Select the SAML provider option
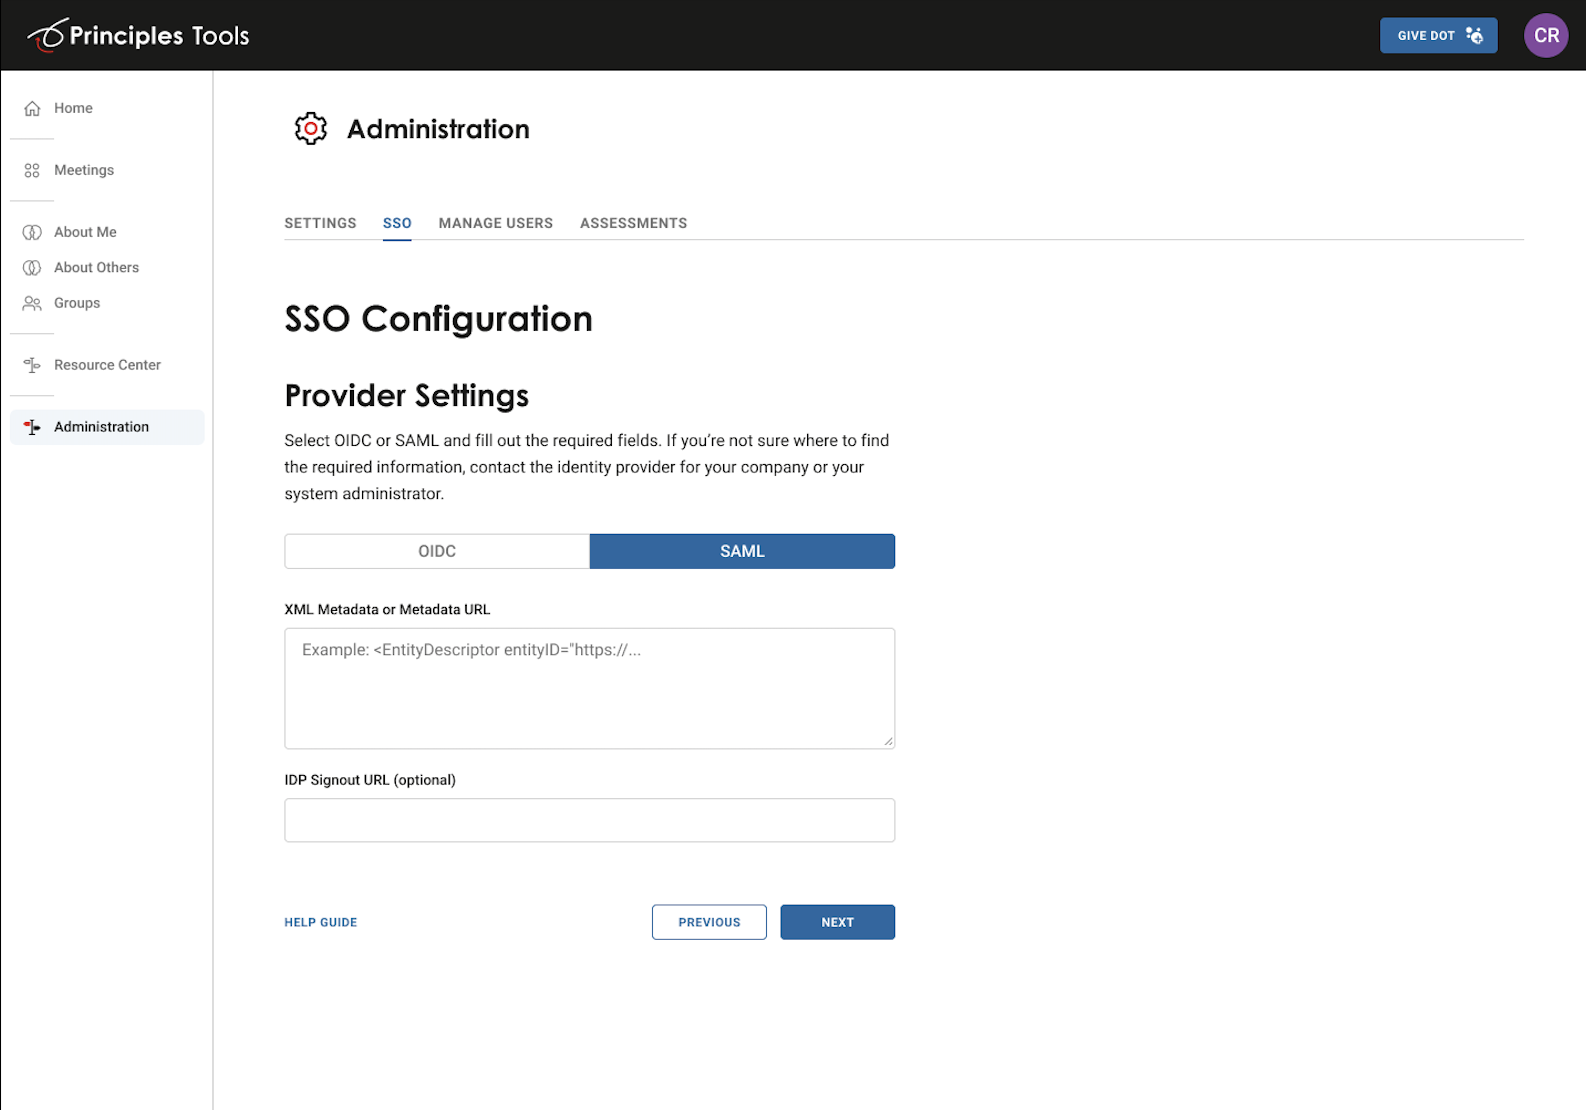 [742, 551]
